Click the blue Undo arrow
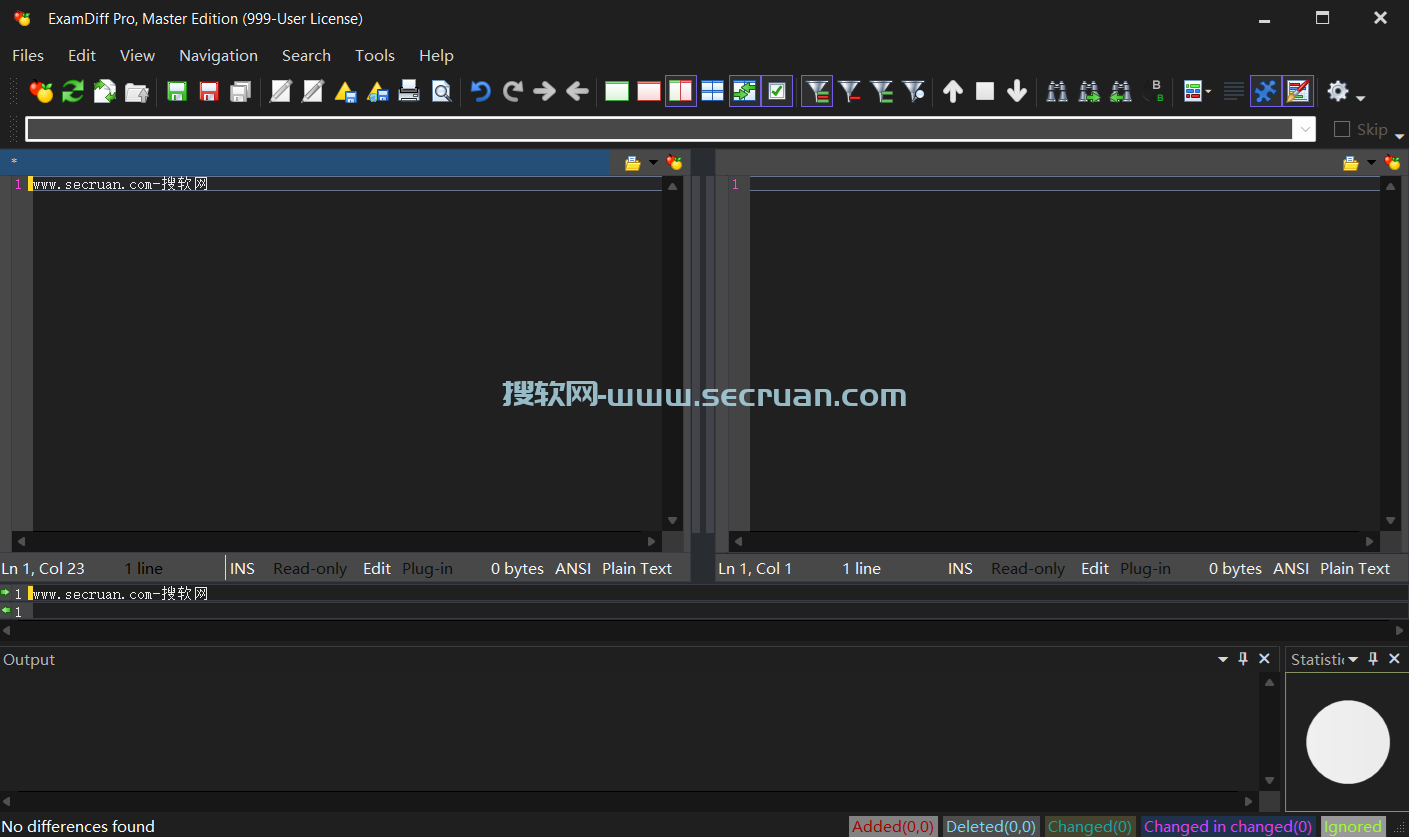Image resolution: width=1409 pixels, height=837 pixels. [481, 92]
